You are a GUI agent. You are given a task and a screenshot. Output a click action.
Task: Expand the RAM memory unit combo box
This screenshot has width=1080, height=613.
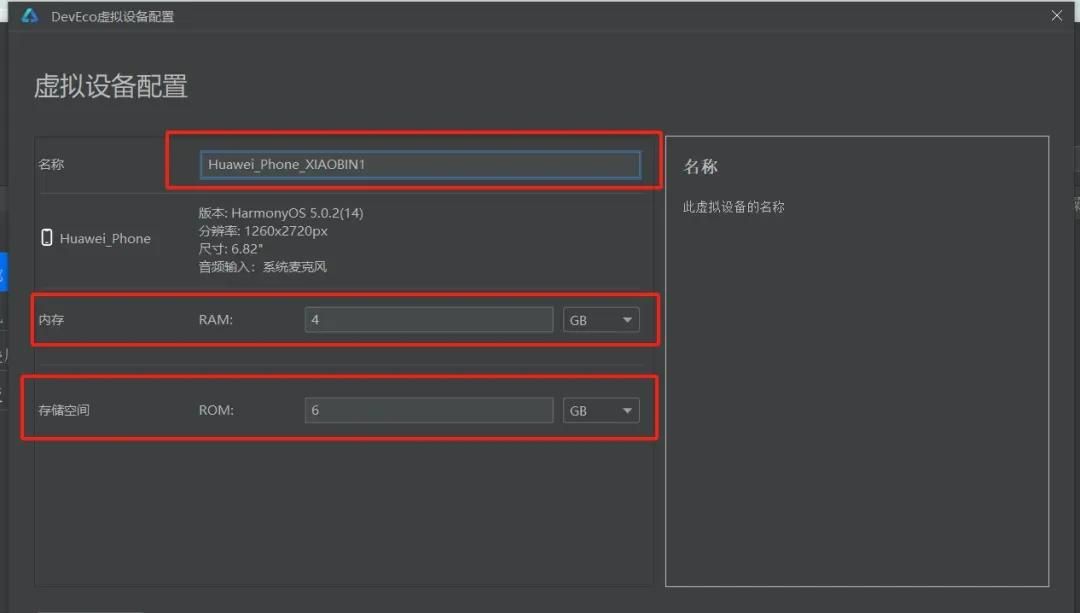[x=600, y=319]
